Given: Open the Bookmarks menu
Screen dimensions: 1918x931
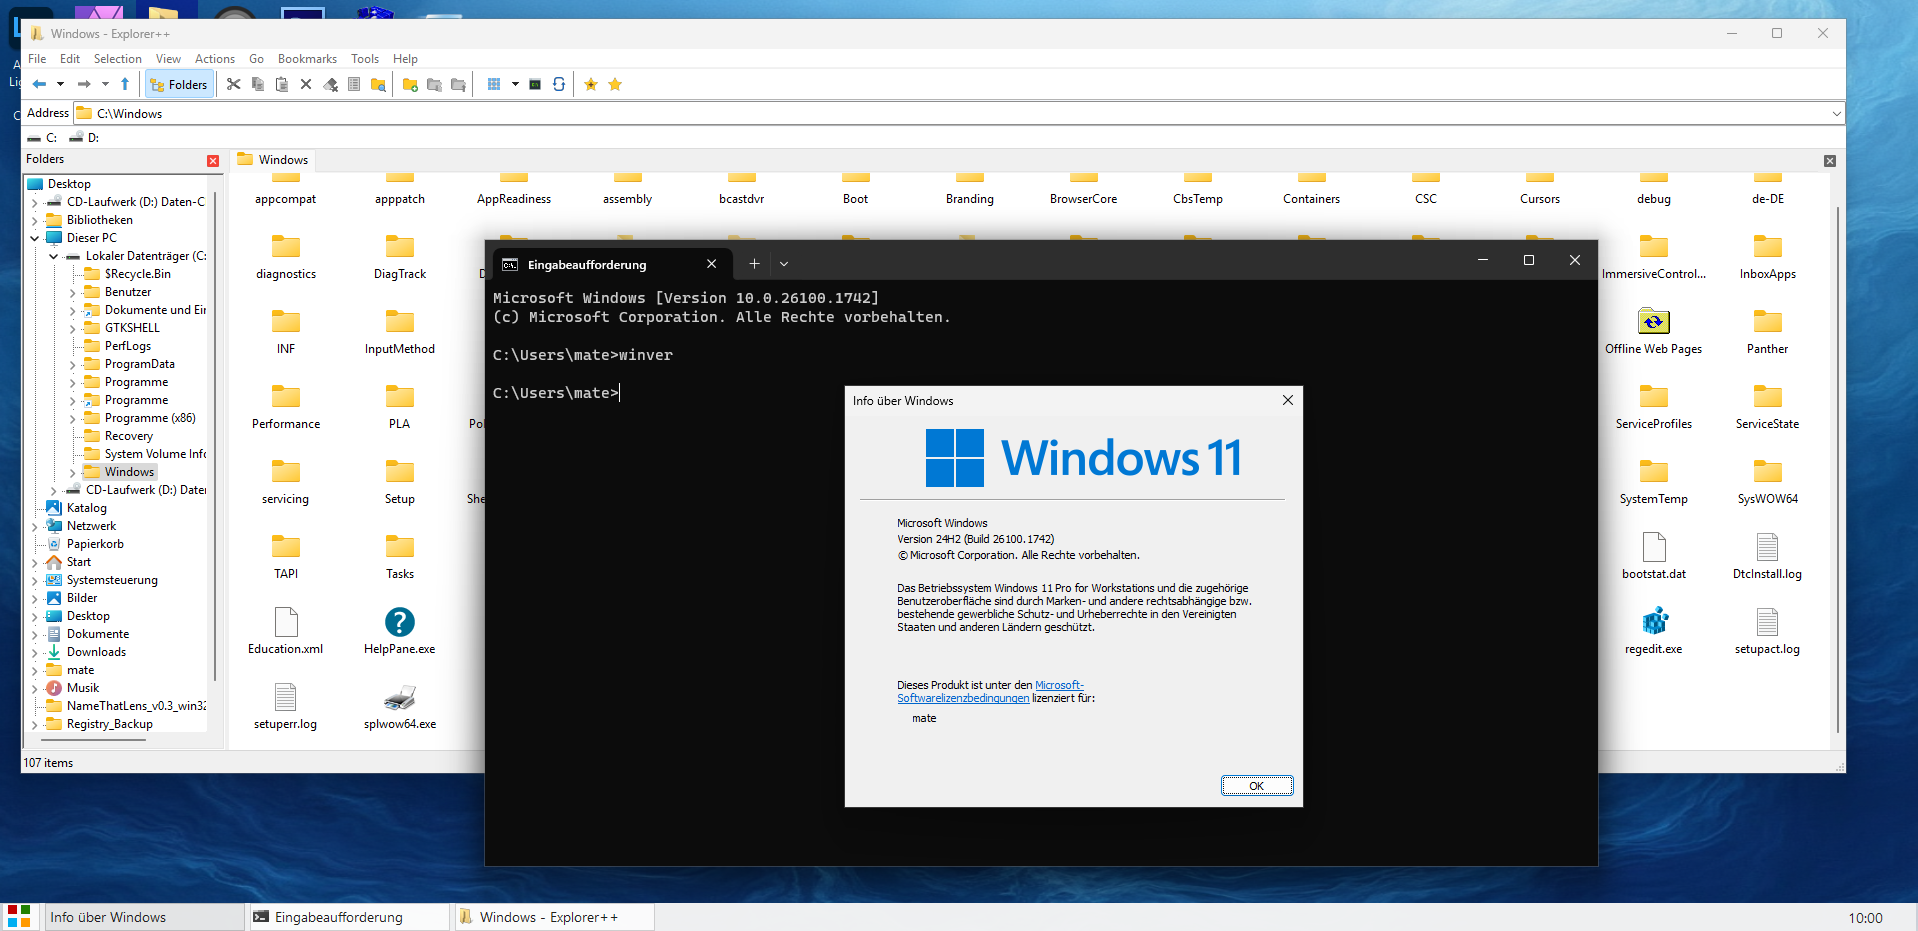Looking at the screenshot, I should 307,59.
